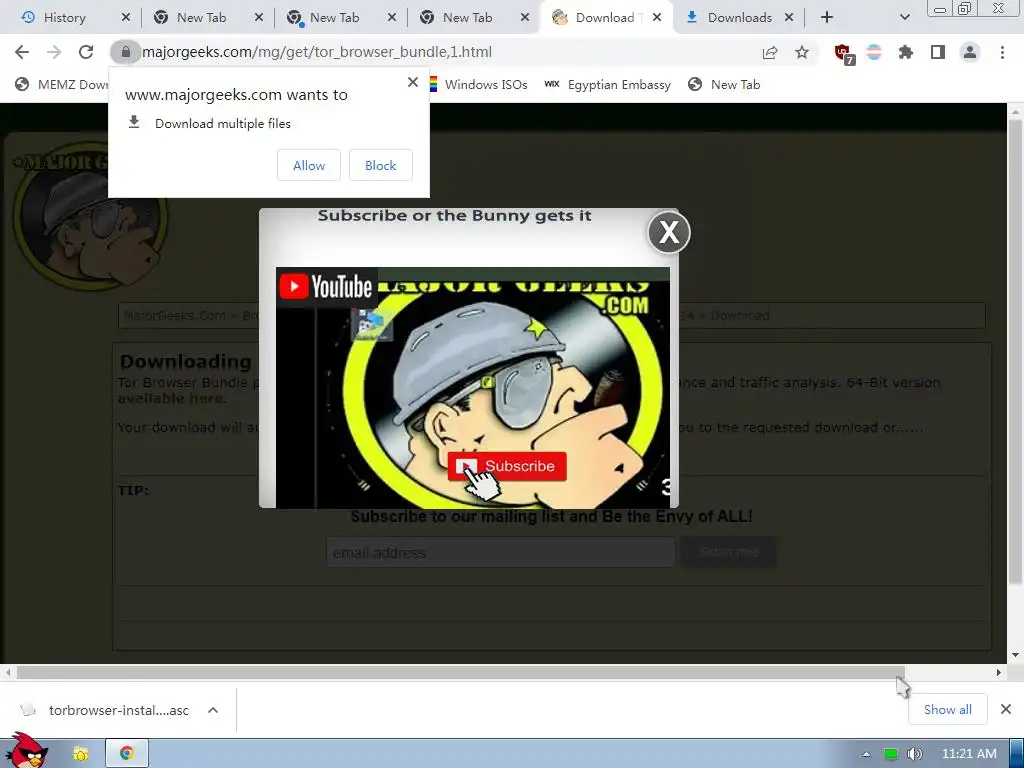
Task: Click the address bar URL
Action: coord(317,52)
